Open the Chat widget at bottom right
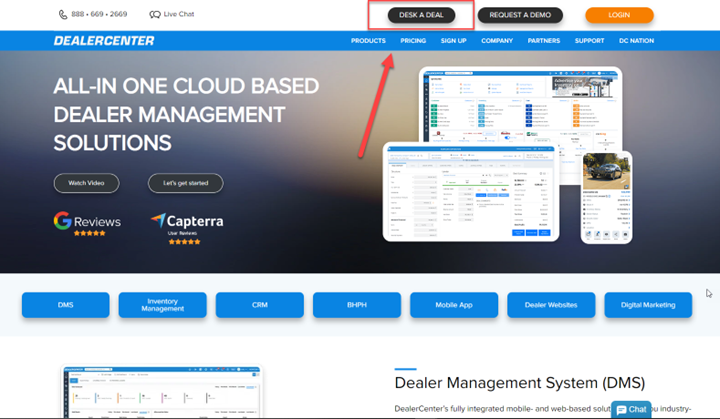720x419 pixels. 631,409
